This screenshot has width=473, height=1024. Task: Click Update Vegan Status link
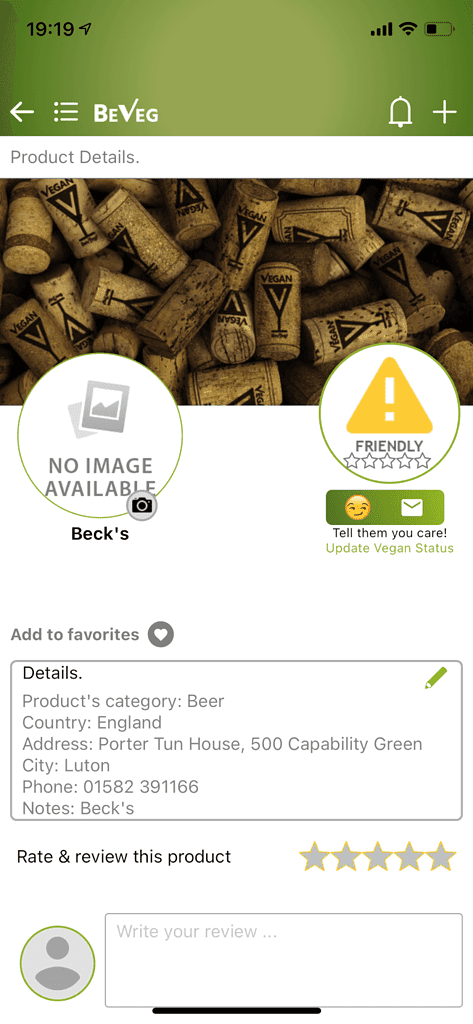389,548
